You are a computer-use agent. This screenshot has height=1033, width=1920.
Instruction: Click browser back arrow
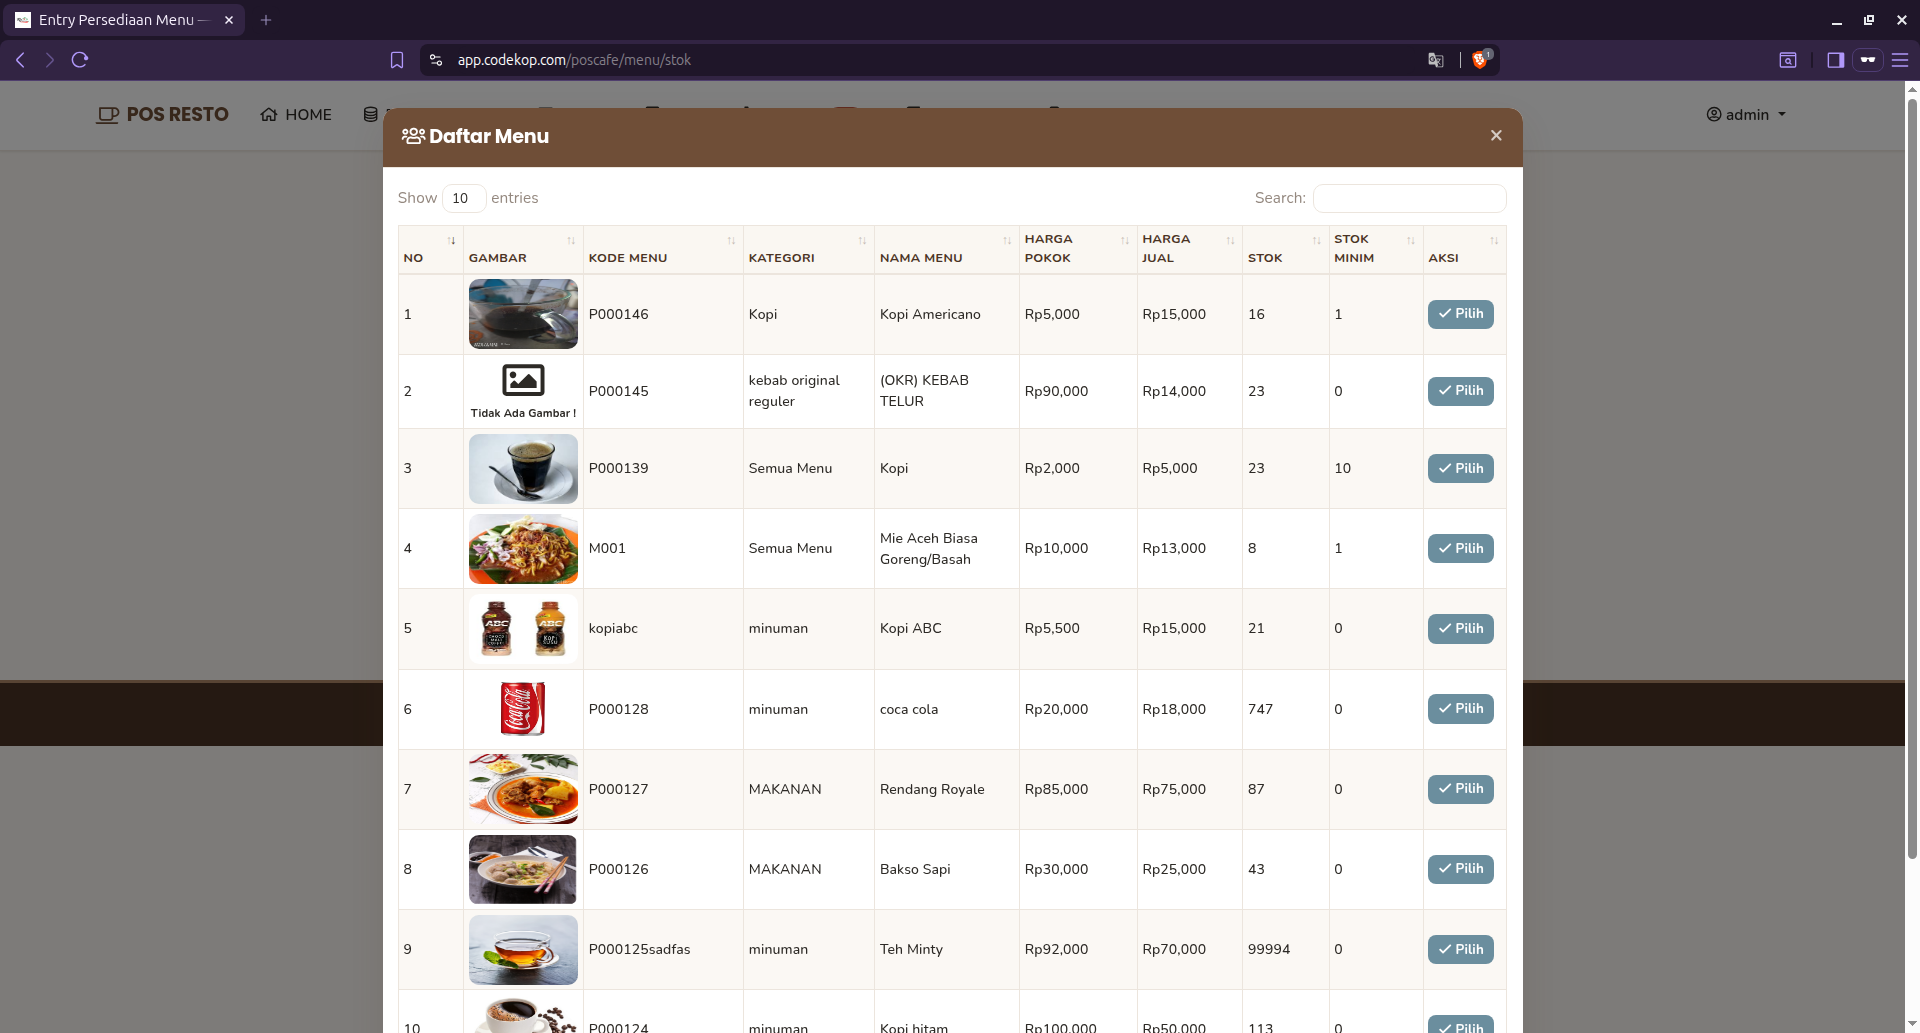(20, 60)
